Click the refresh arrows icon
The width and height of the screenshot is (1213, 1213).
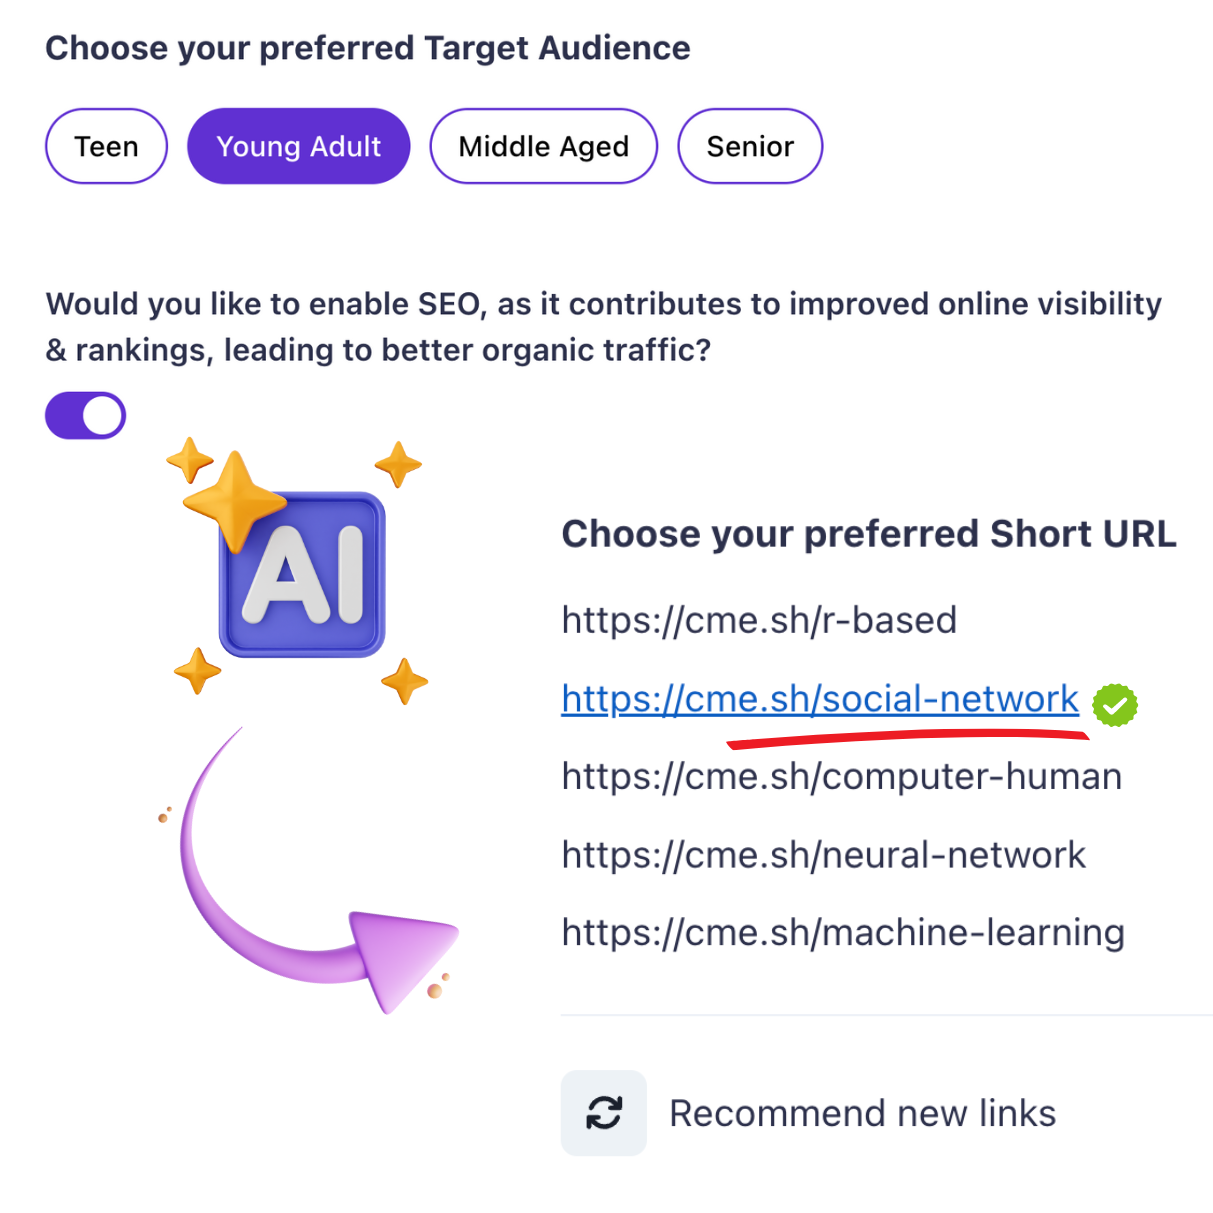604,1113
